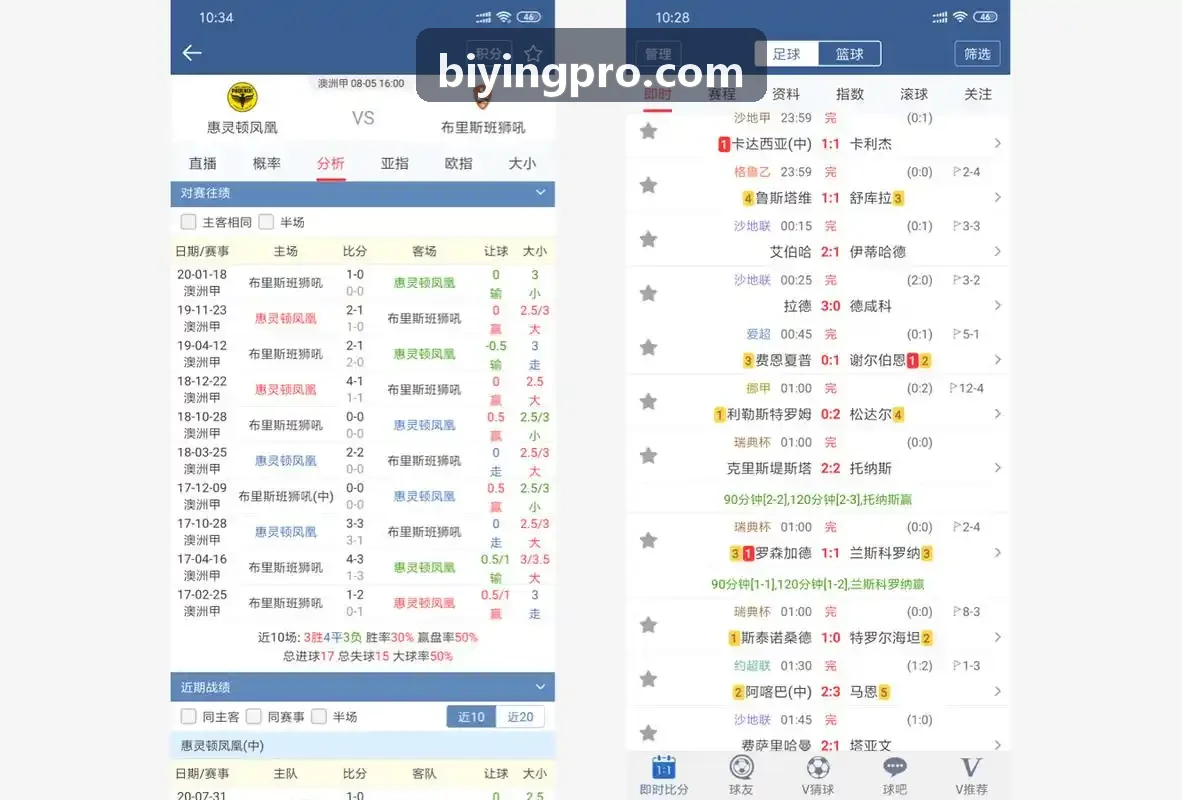Image resolution: width=1182 pixels, height=800 pixels.
Task: Favorite the 费恩夏普 vs 谢尔伯恩 match star
Action: point(648,348)
